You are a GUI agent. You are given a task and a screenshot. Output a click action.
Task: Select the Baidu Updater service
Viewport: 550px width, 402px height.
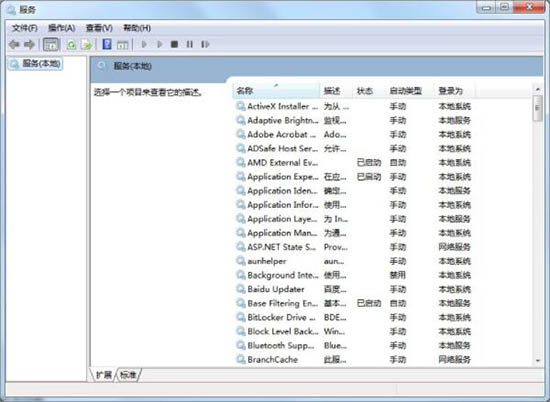click(x=354, y=289)
